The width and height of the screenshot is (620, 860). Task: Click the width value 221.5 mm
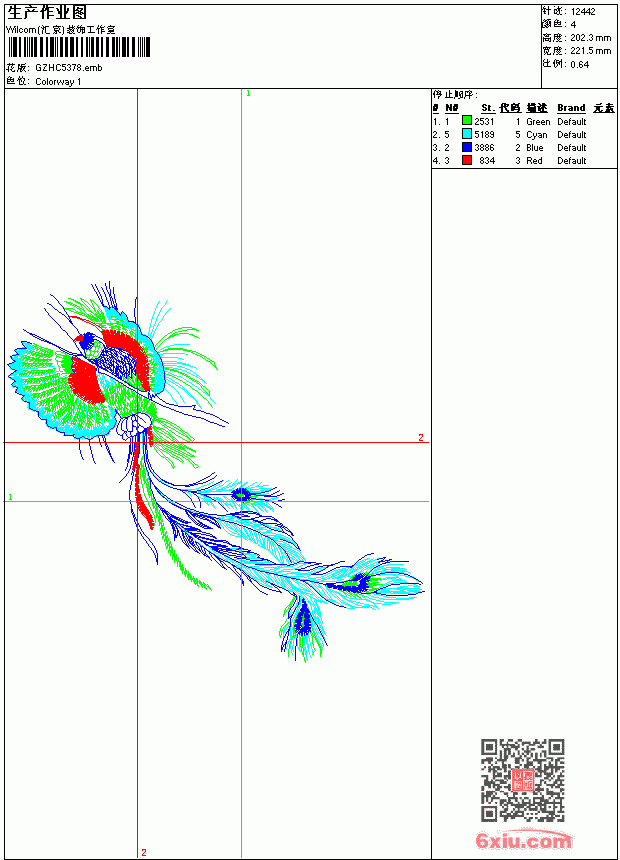590,51
